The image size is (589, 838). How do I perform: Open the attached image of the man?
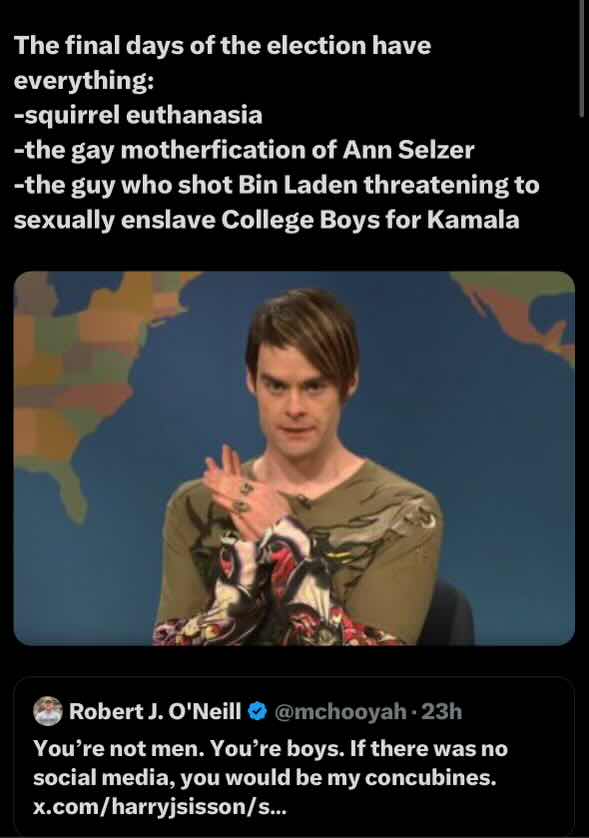coord(294,458)
